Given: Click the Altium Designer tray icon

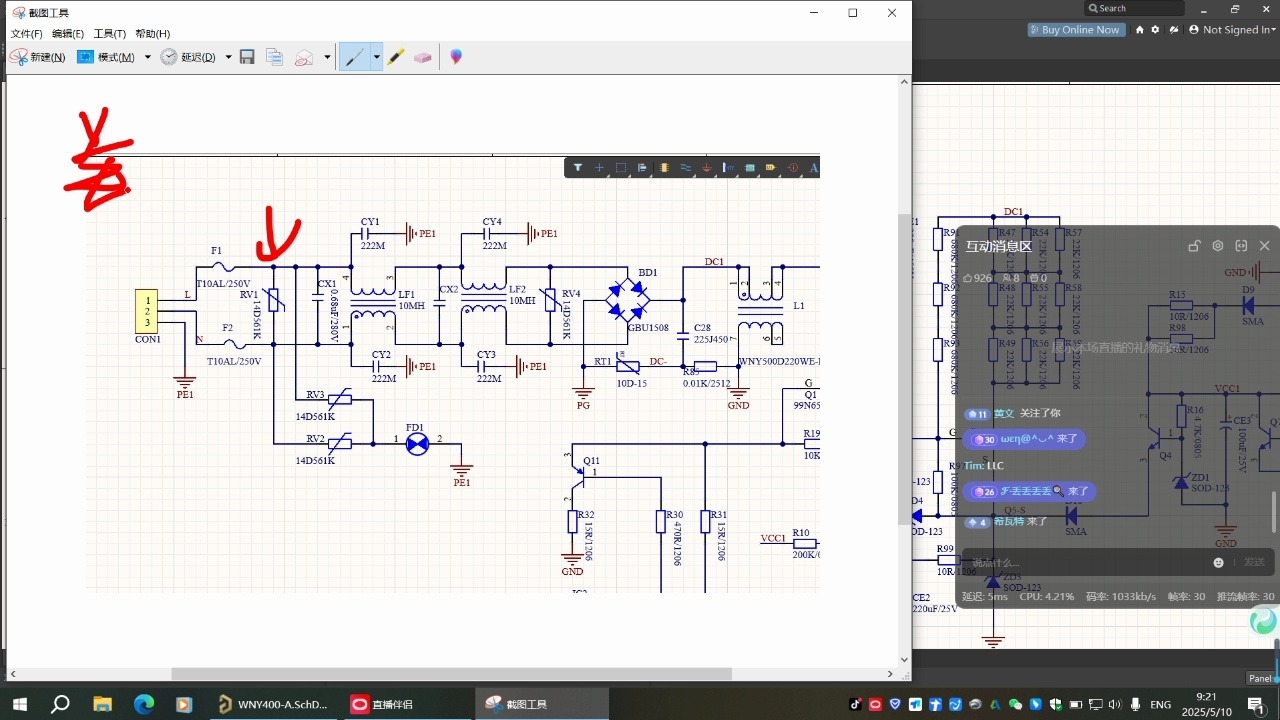Looking at the screenshot, I should (995, 704).
